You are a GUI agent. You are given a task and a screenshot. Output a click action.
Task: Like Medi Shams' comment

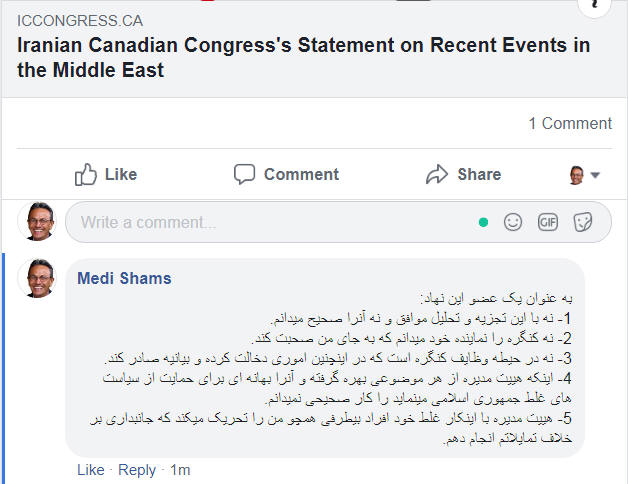coord(91,470)
